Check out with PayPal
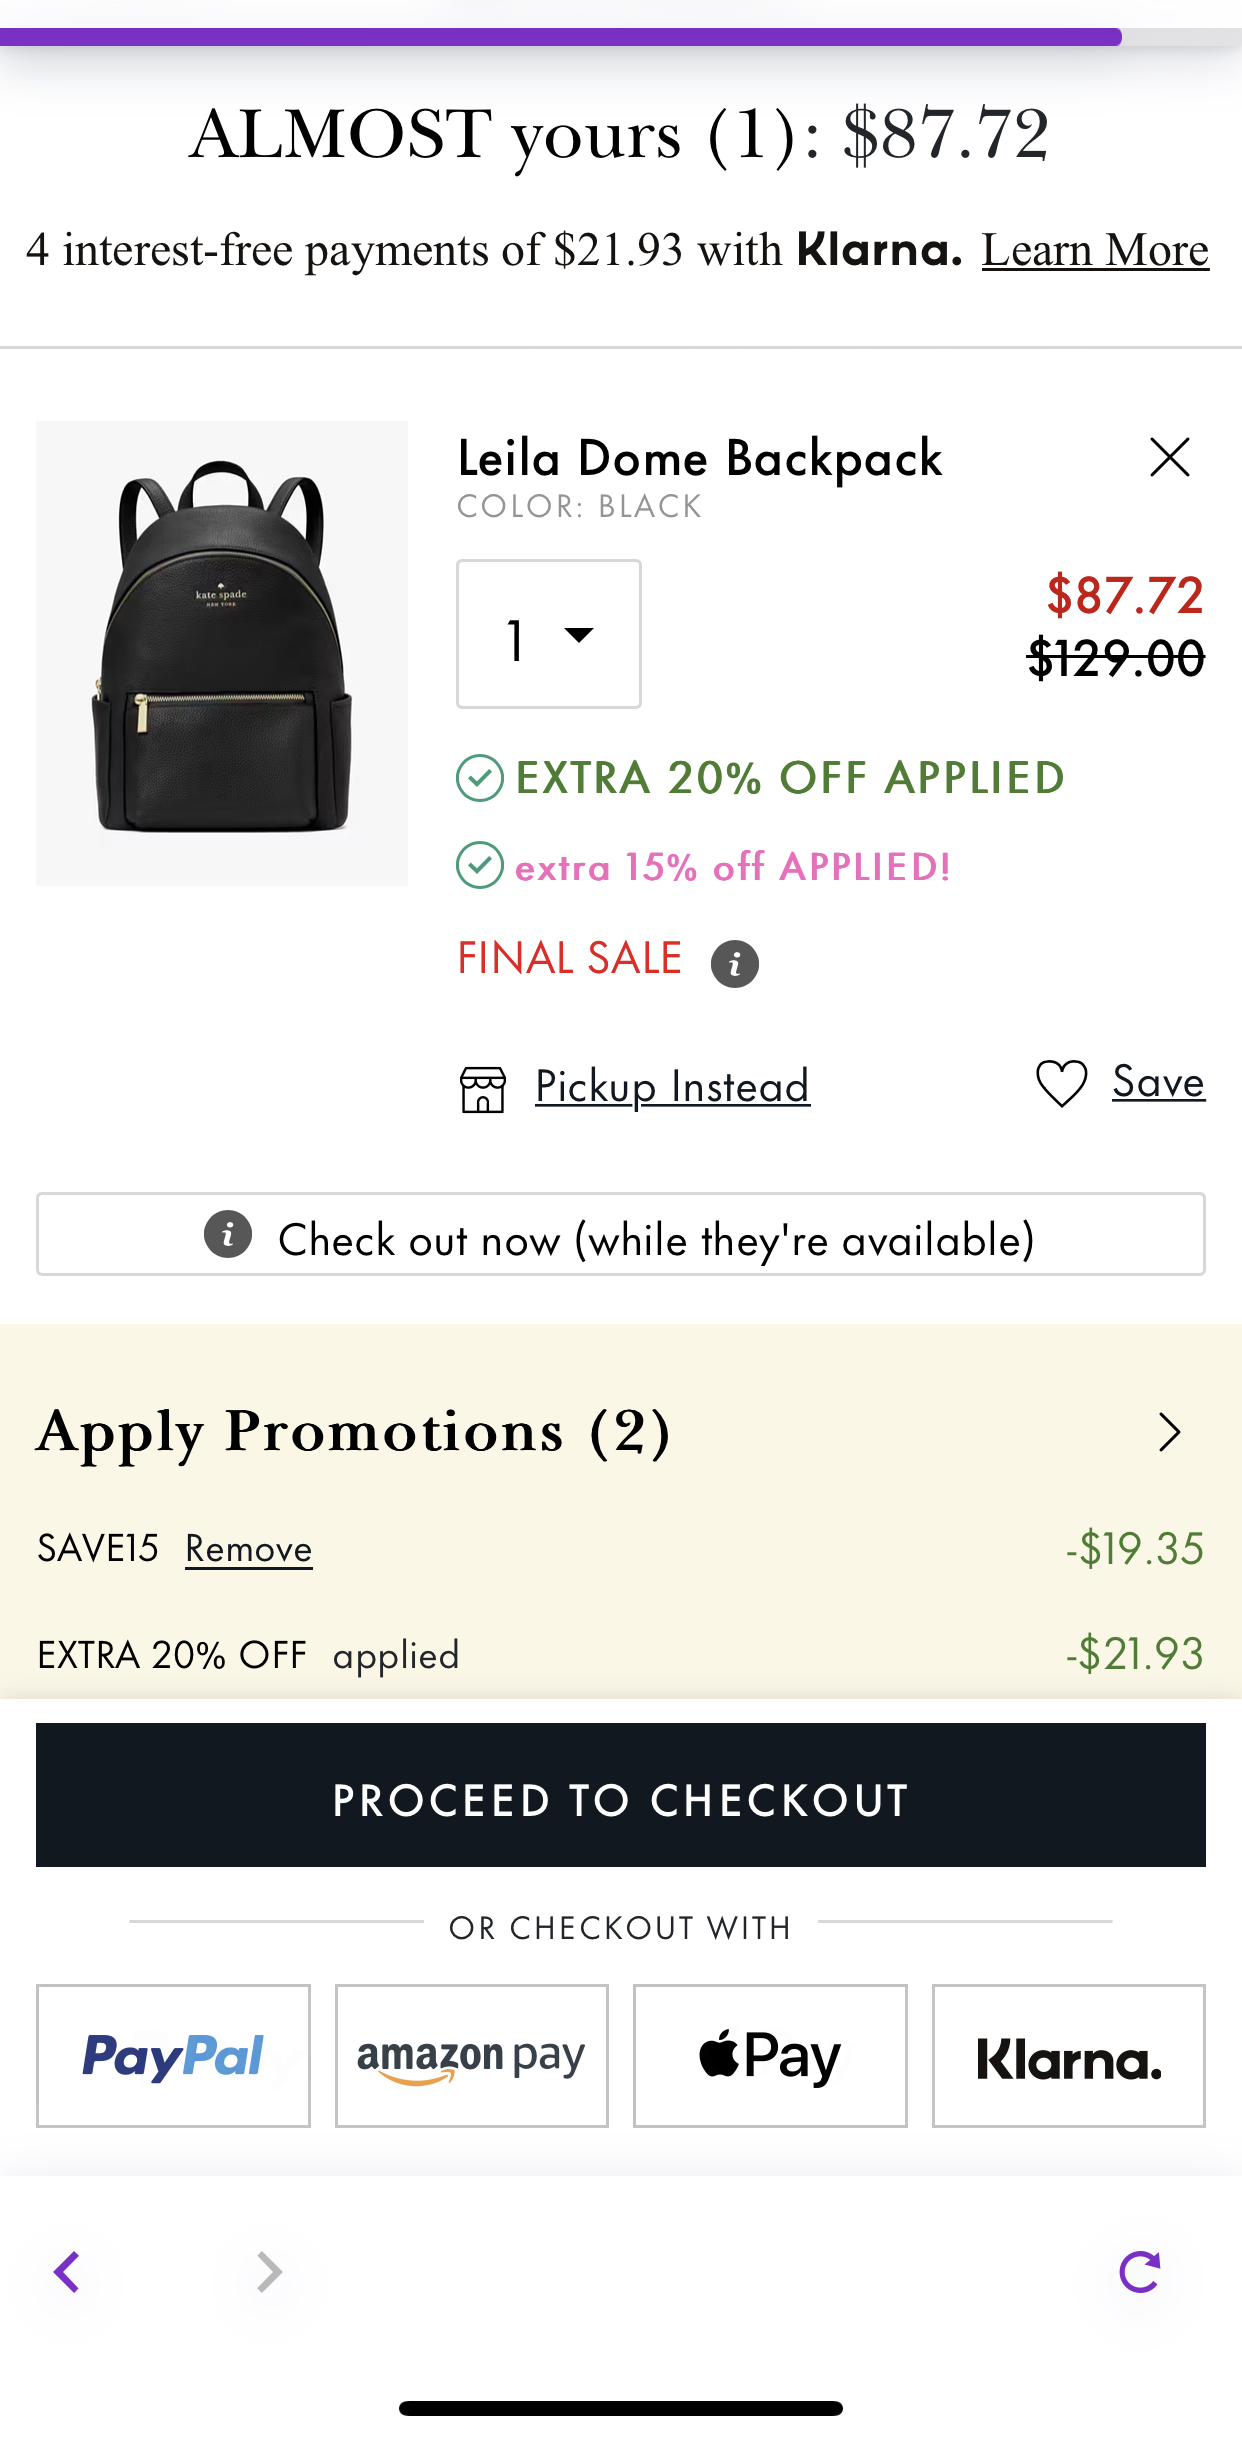This screenshot has width=1242, height=2440. click(173, 2055)
